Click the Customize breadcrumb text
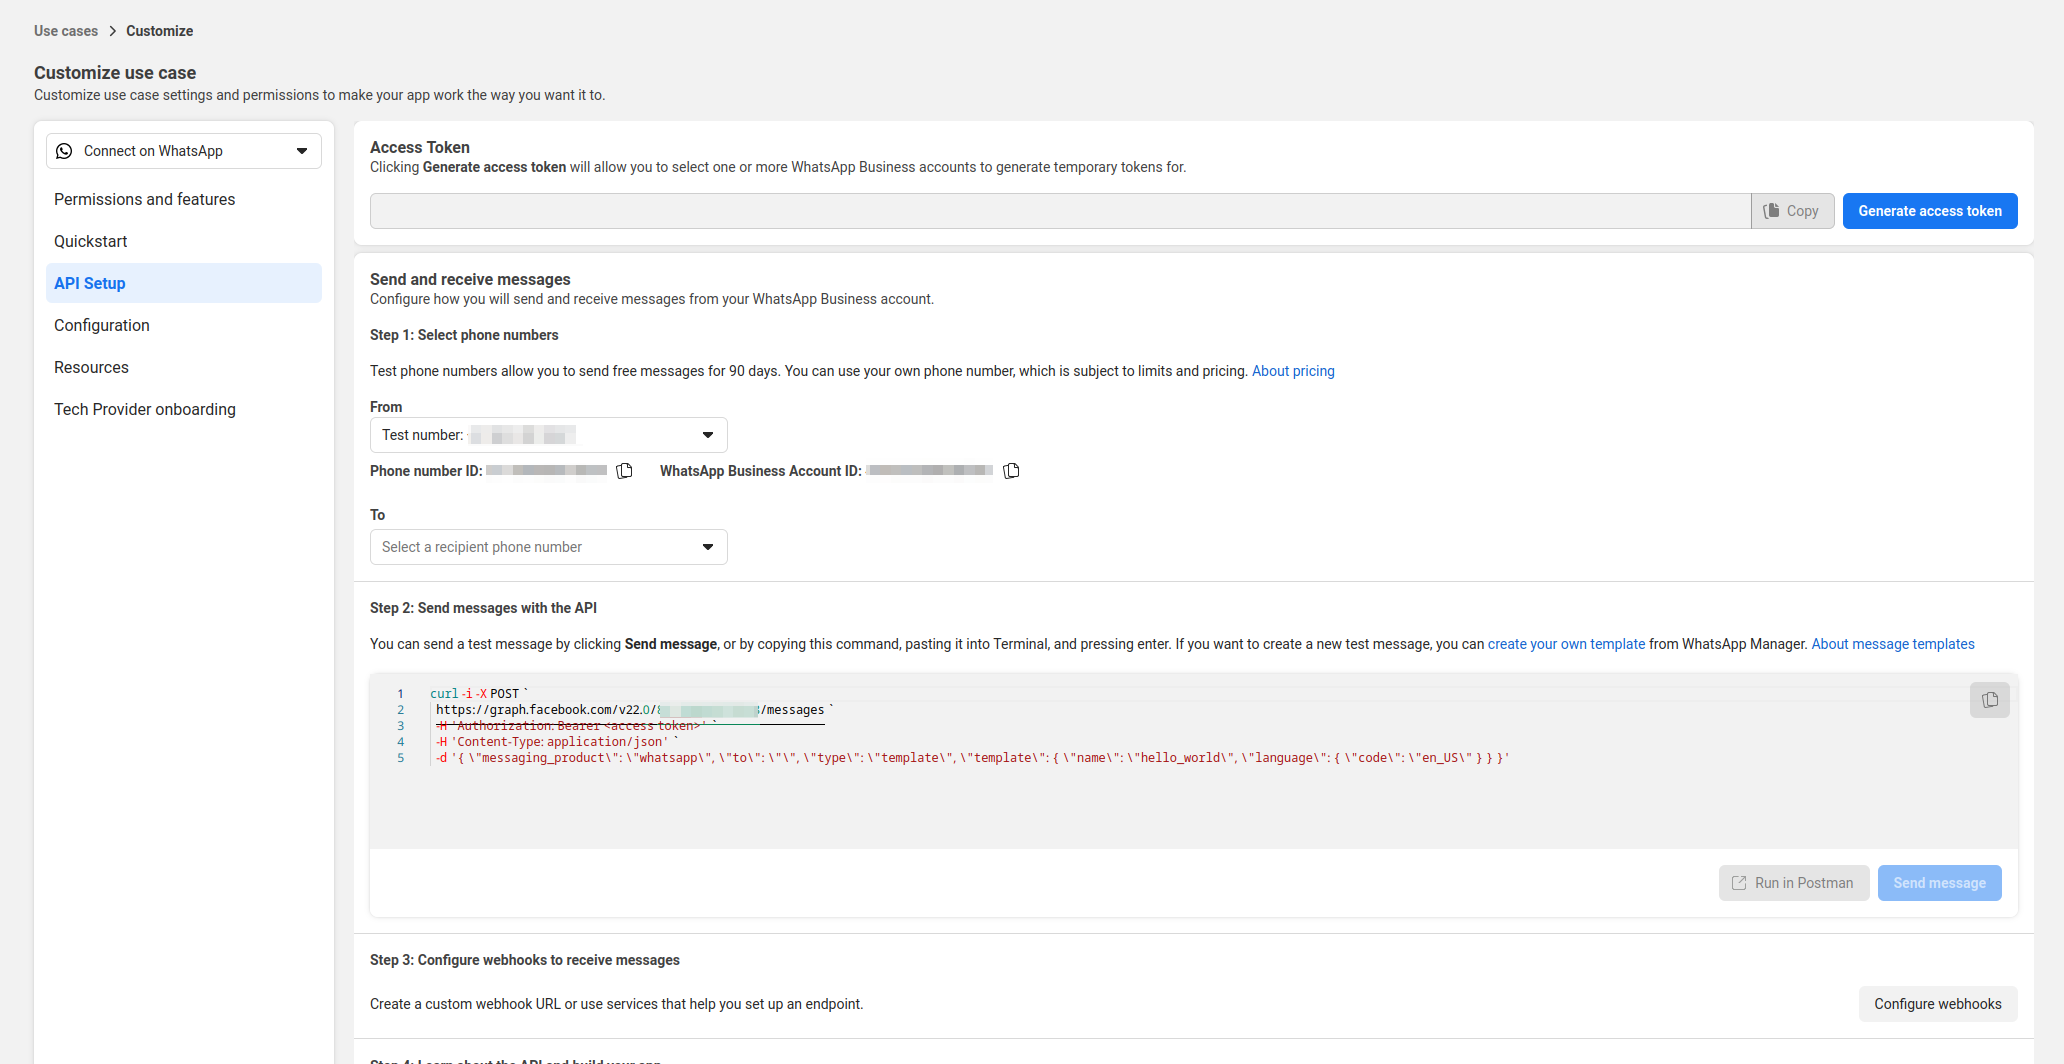 [x=160, y=31]
